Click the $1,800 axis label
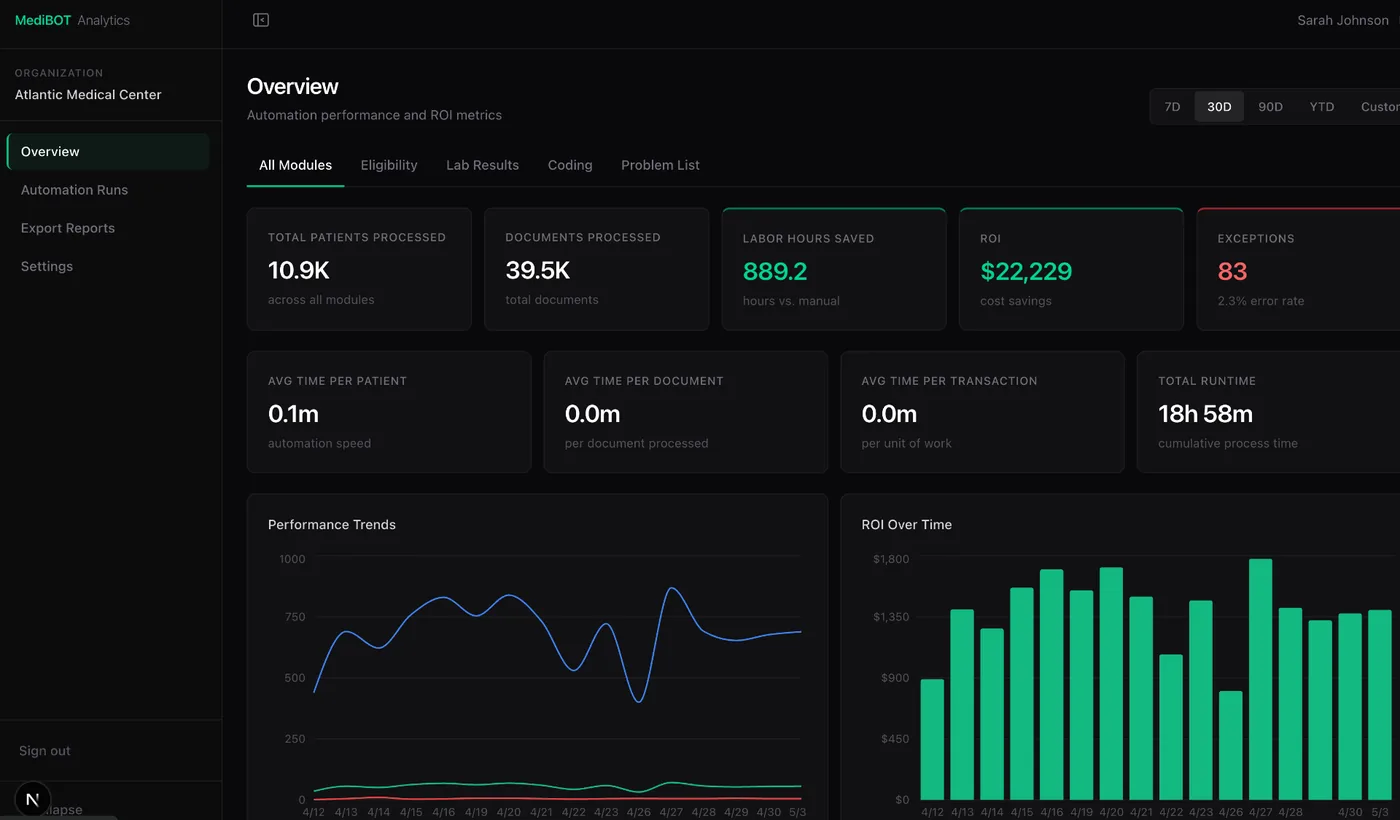Viewport: 1400px width, 820px height. [891, 559]
